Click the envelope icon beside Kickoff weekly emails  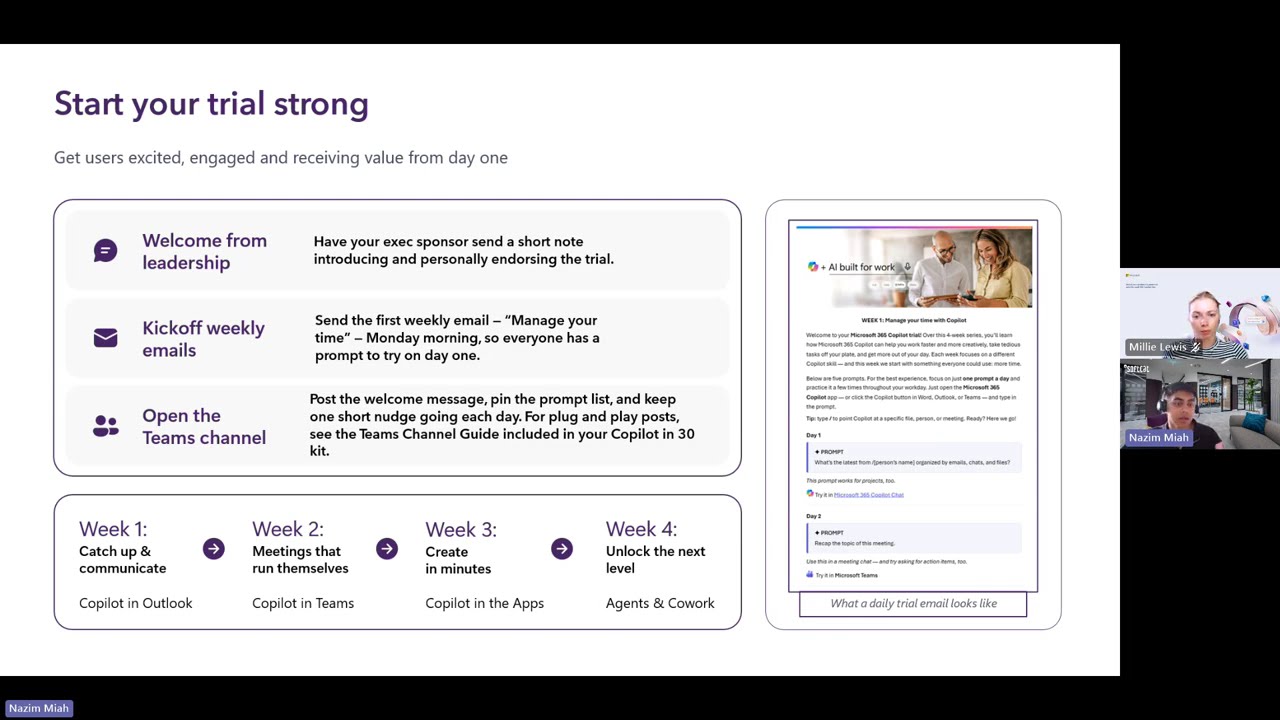coord(105,338)
